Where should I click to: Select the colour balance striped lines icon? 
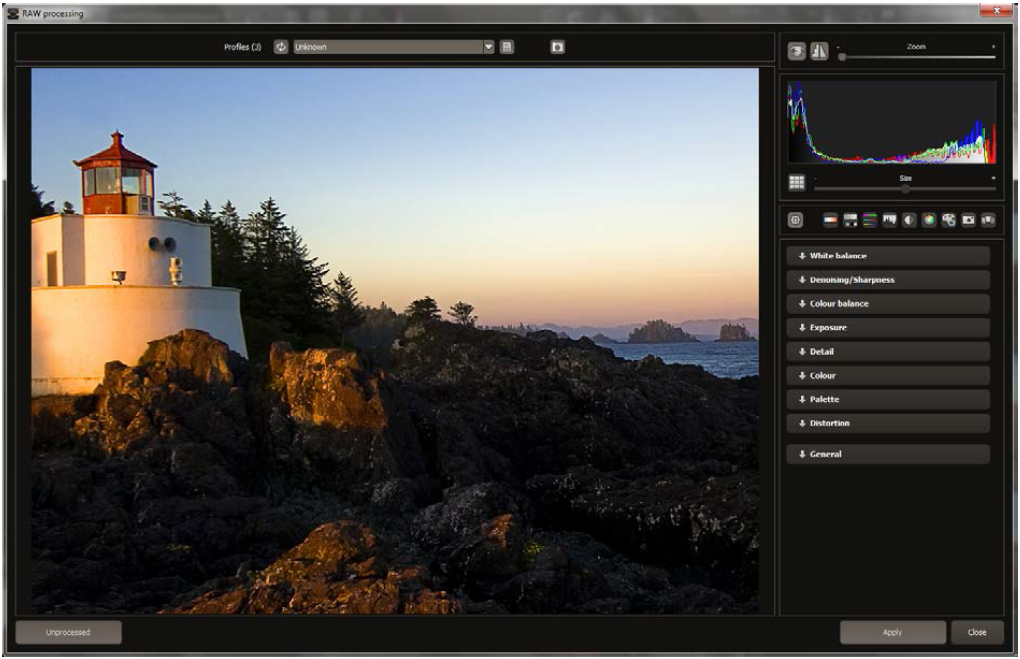click(870, 220)
